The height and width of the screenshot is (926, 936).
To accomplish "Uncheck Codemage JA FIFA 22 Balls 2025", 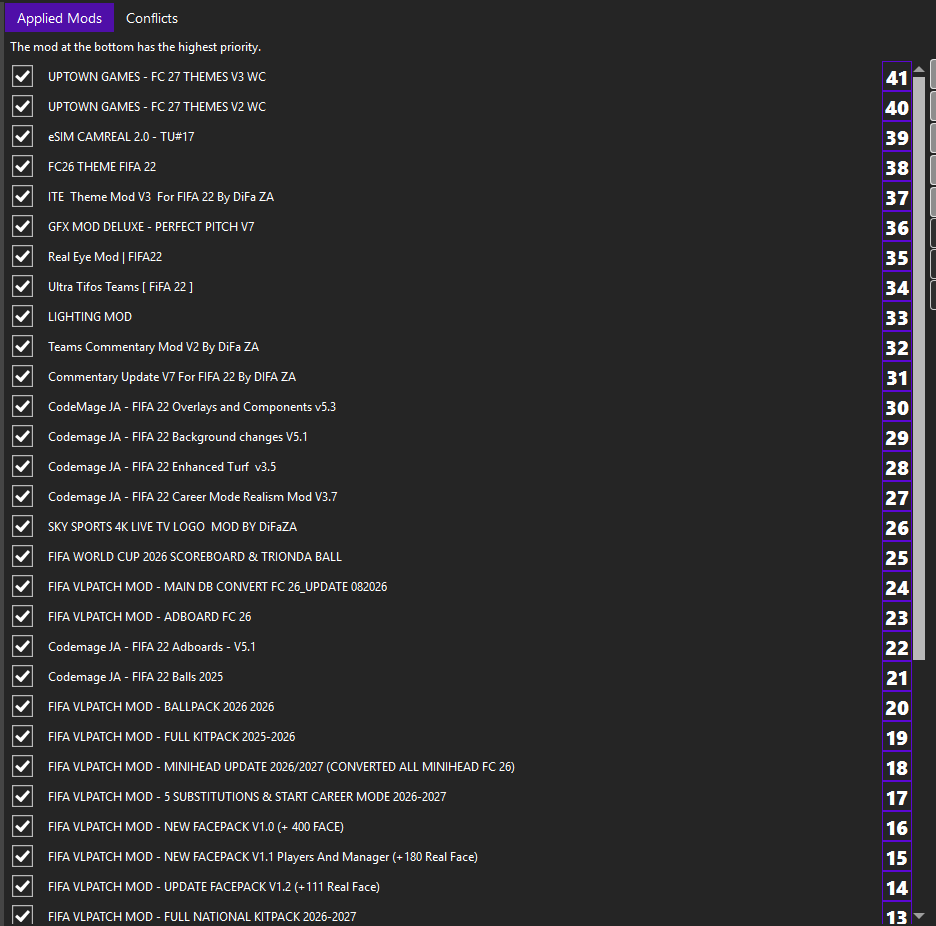I will tap(23, 676).
